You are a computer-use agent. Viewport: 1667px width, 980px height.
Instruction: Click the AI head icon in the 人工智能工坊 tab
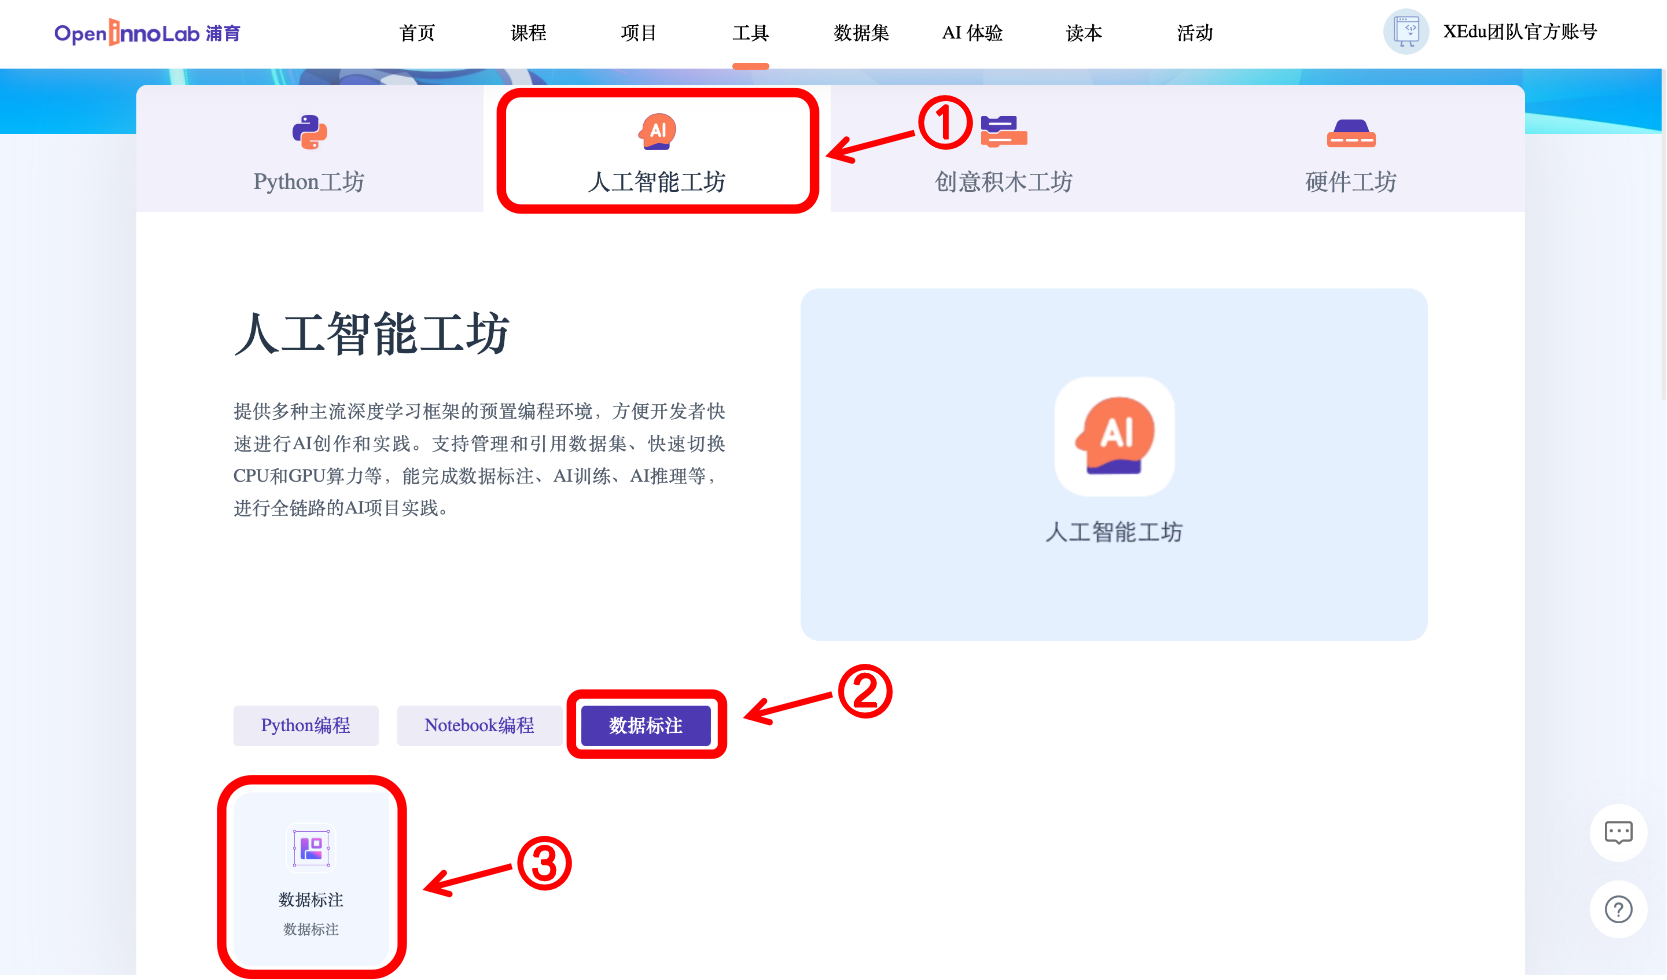tap(657, 131)
